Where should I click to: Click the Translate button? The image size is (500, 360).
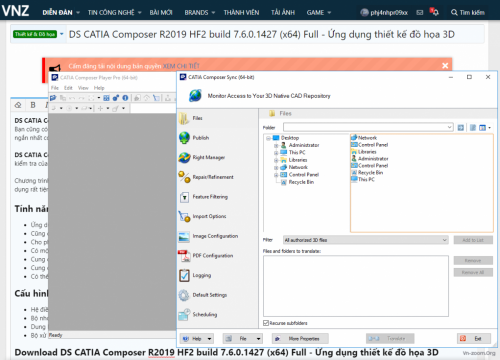tap(390, 339)
